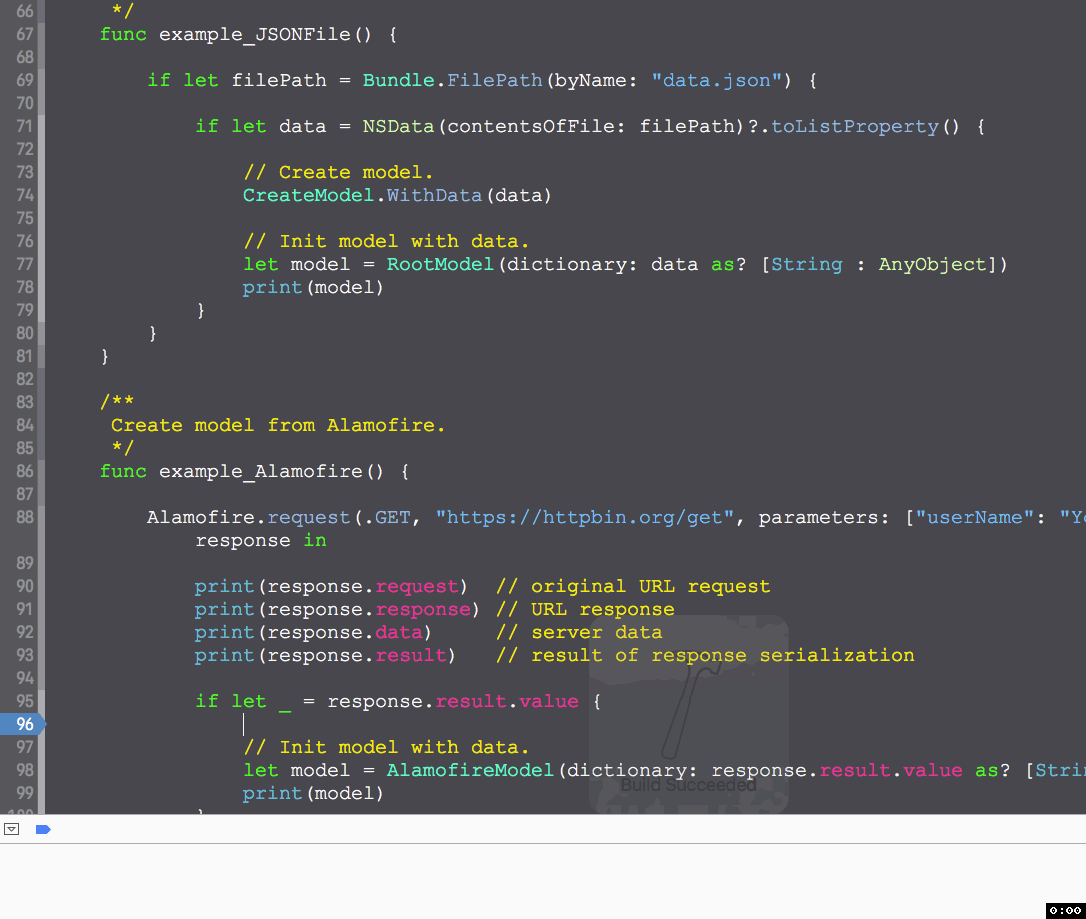Place cursor in function name example_JSONFile
This screenshot has height=919, width=1086.
click(255, 35)
